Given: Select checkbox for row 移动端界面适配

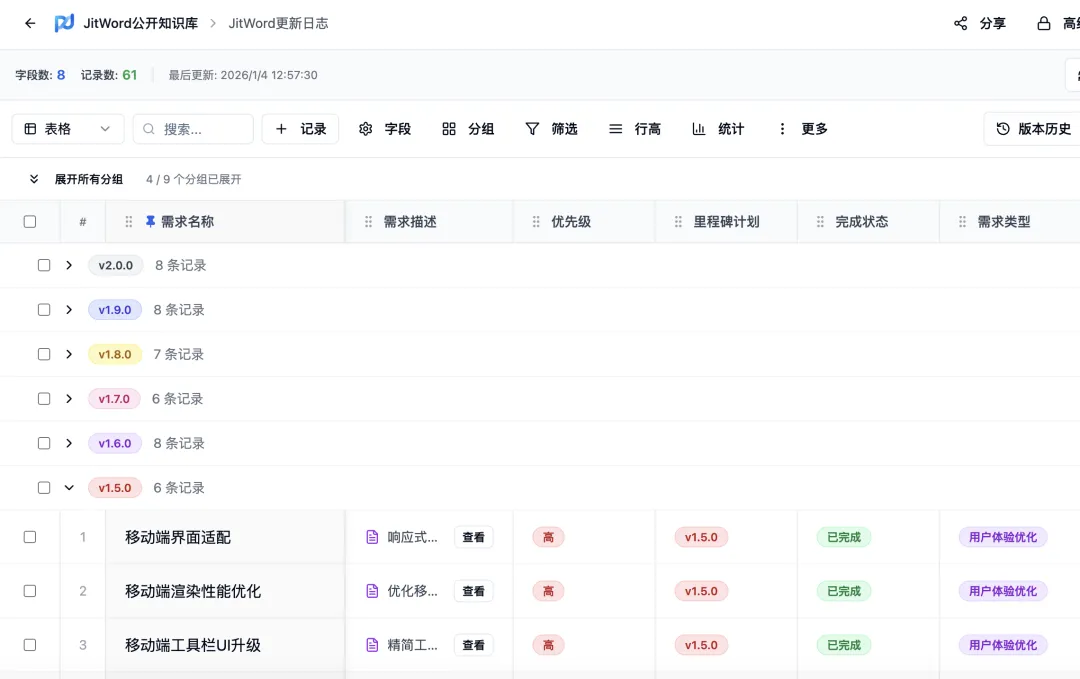Looking at the screenshot, I should pos(30,537).
